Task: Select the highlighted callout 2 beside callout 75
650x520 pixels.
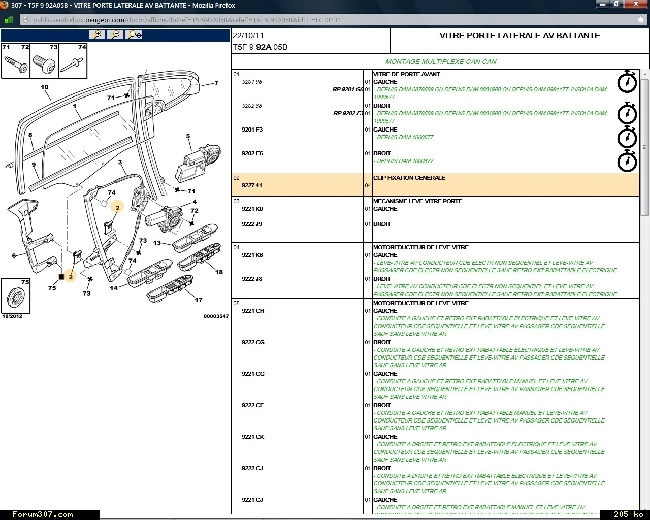Action: [71, 276]
